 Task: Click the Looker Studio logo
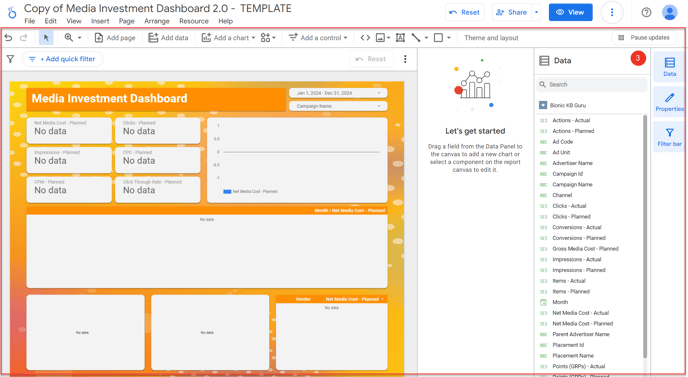(x=12, y=13)
